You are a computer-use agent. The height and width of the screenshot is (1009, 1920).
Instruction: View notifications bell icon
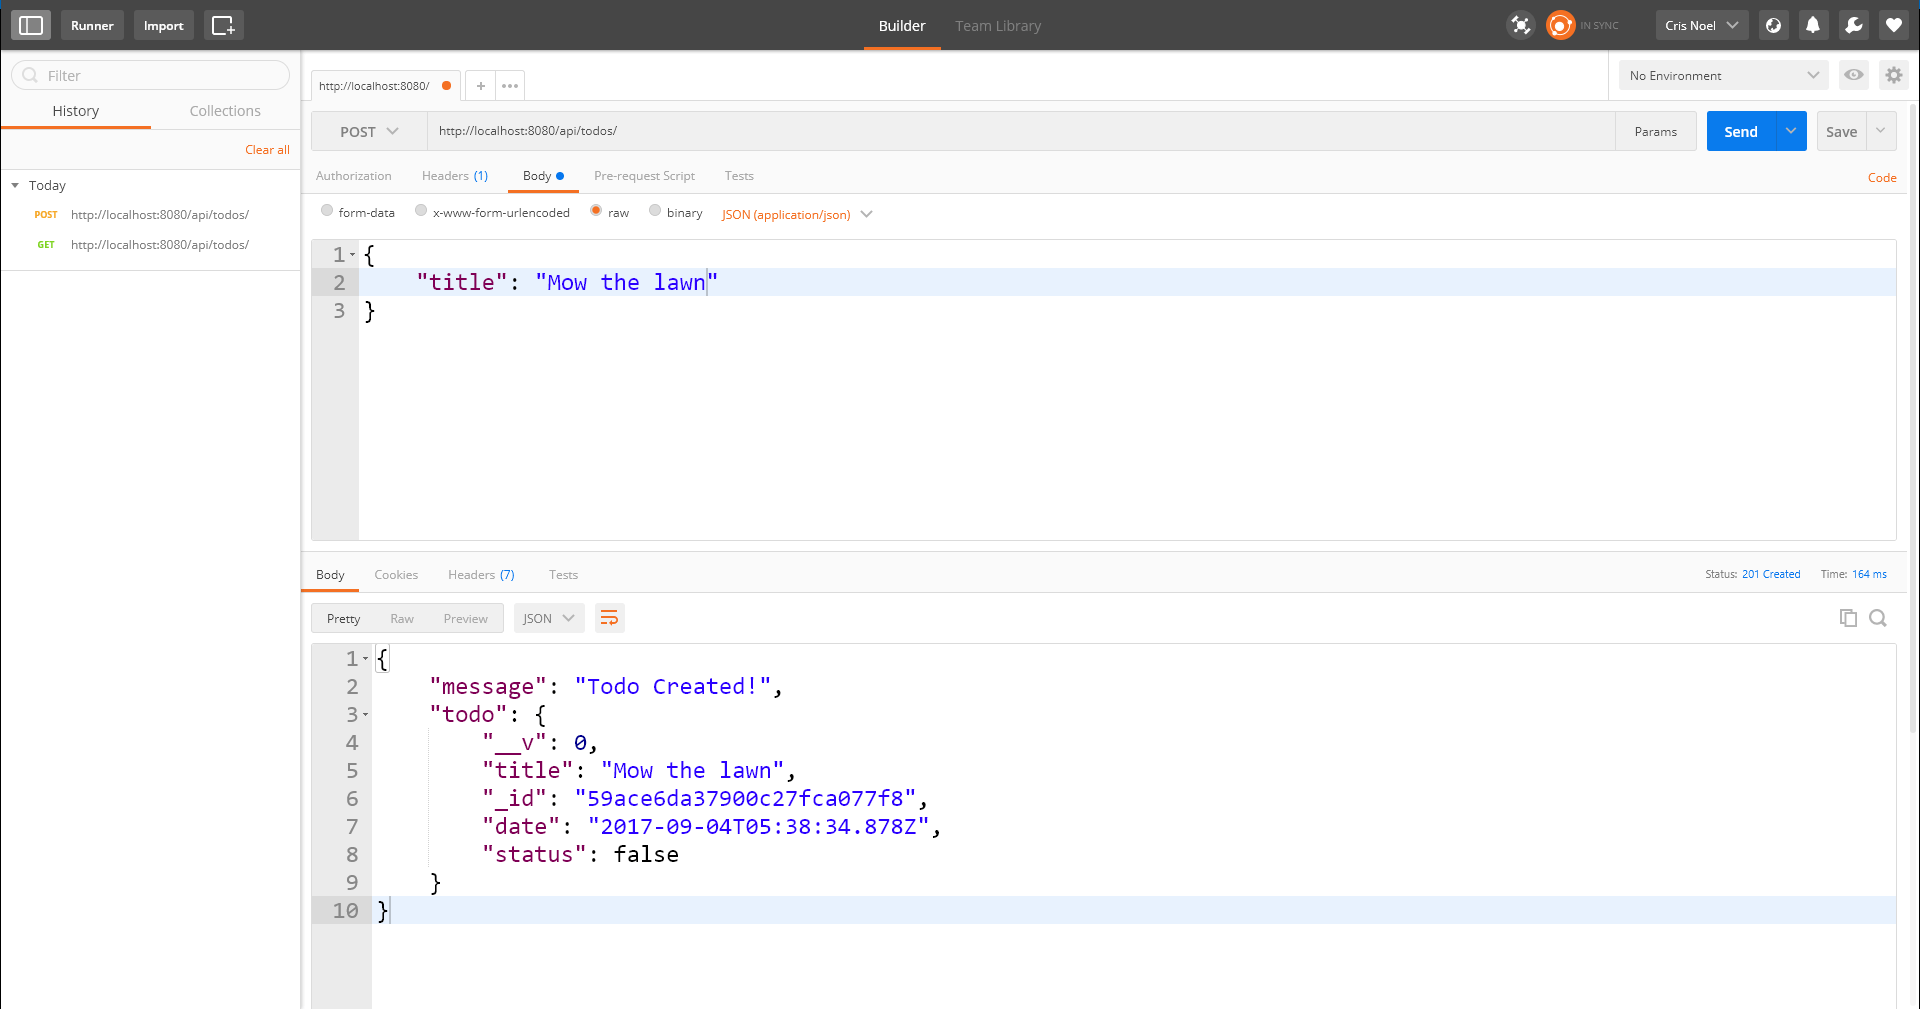tap(1813, 25)
